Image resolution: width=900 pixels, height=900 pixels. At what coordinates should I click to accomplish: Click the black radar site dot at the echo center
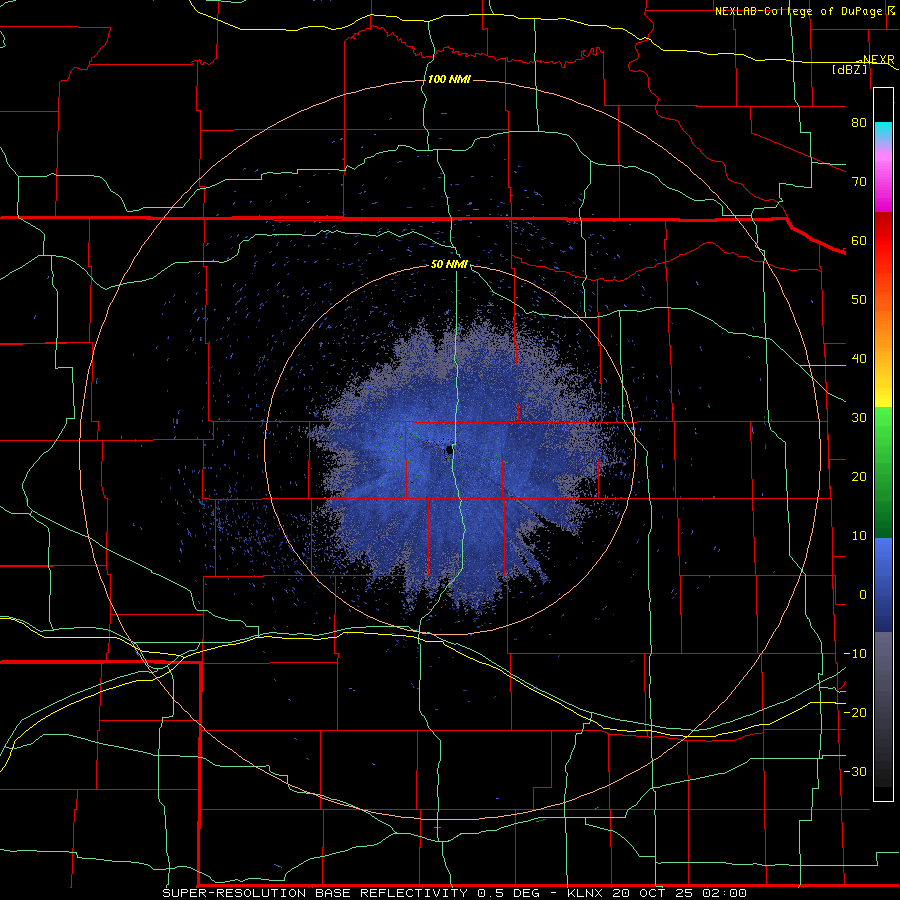(x=450, y=451)
